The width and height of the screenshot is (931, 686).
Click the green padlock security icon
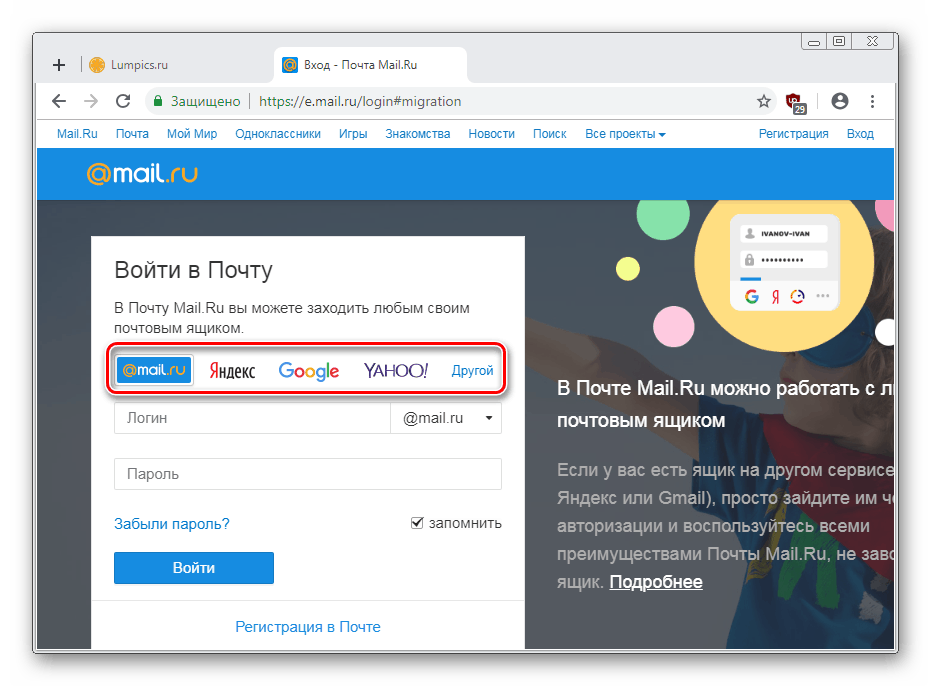click(x=158, y=101)
